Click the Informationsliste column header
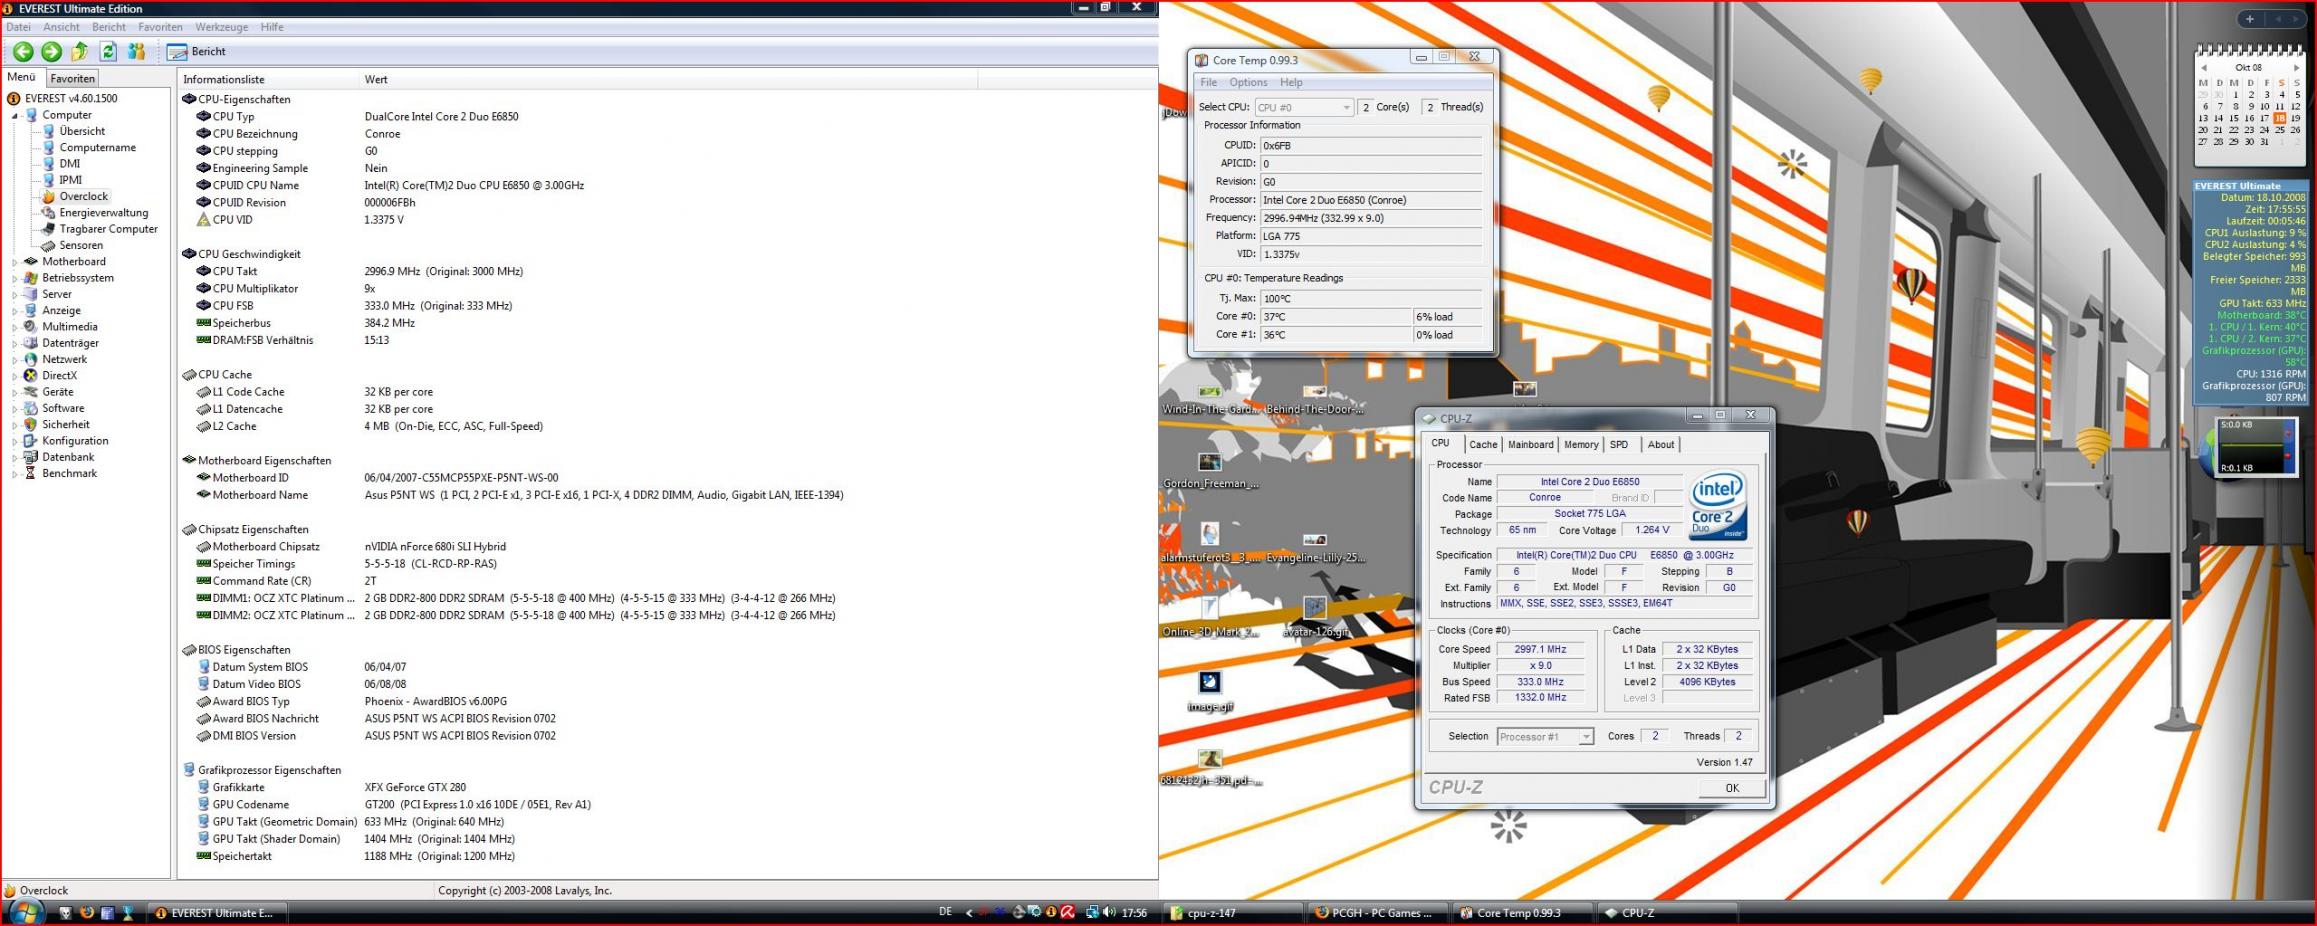This screenshot has width=2317, height=926. 268,79
